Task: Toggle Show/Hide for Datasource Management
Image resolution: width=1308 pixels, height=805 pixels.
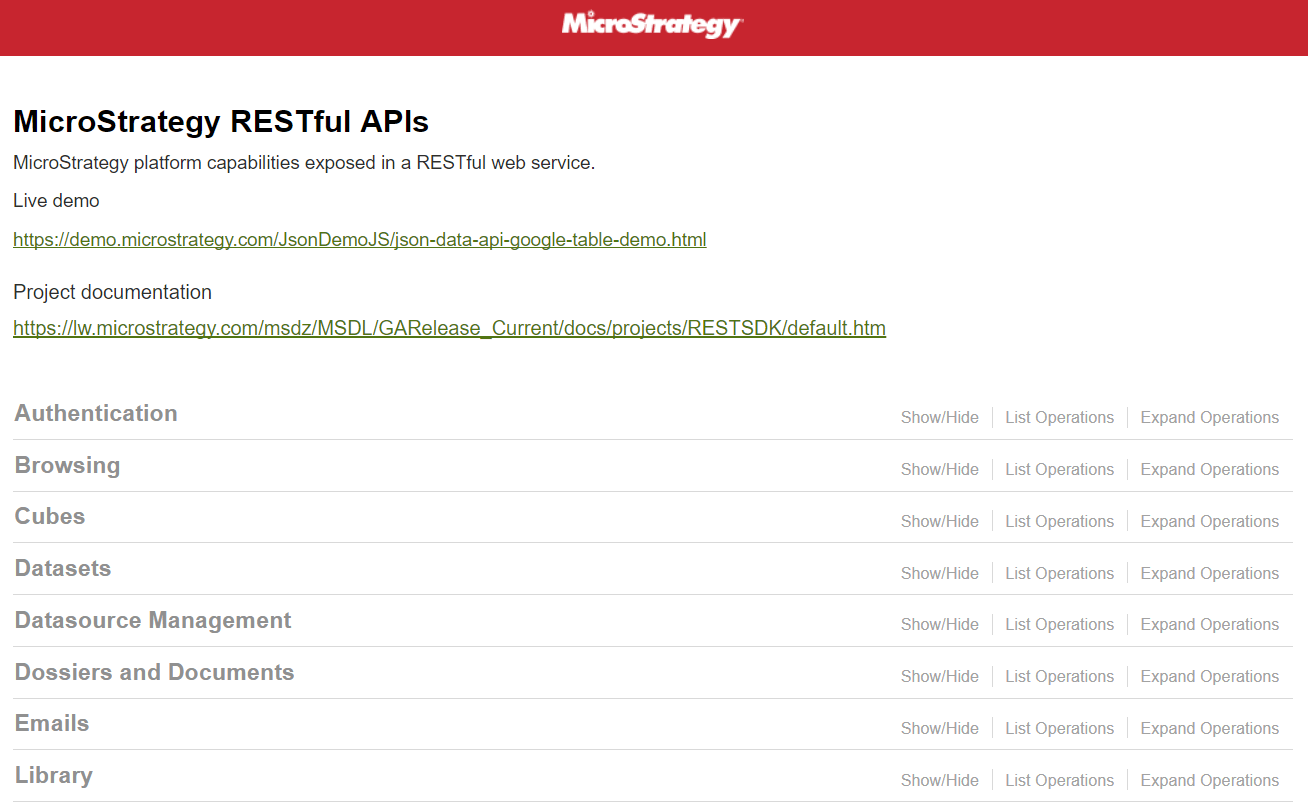Action: tap(939, 625)
